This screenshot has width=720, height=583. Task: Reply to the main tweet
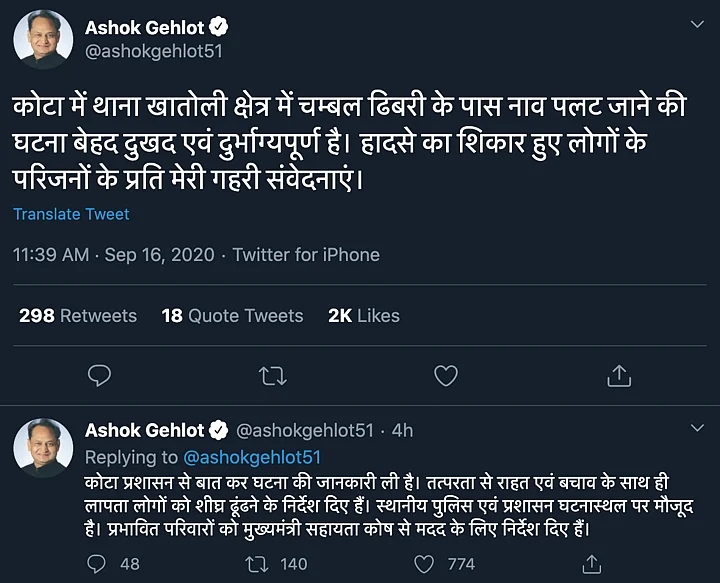99,375
